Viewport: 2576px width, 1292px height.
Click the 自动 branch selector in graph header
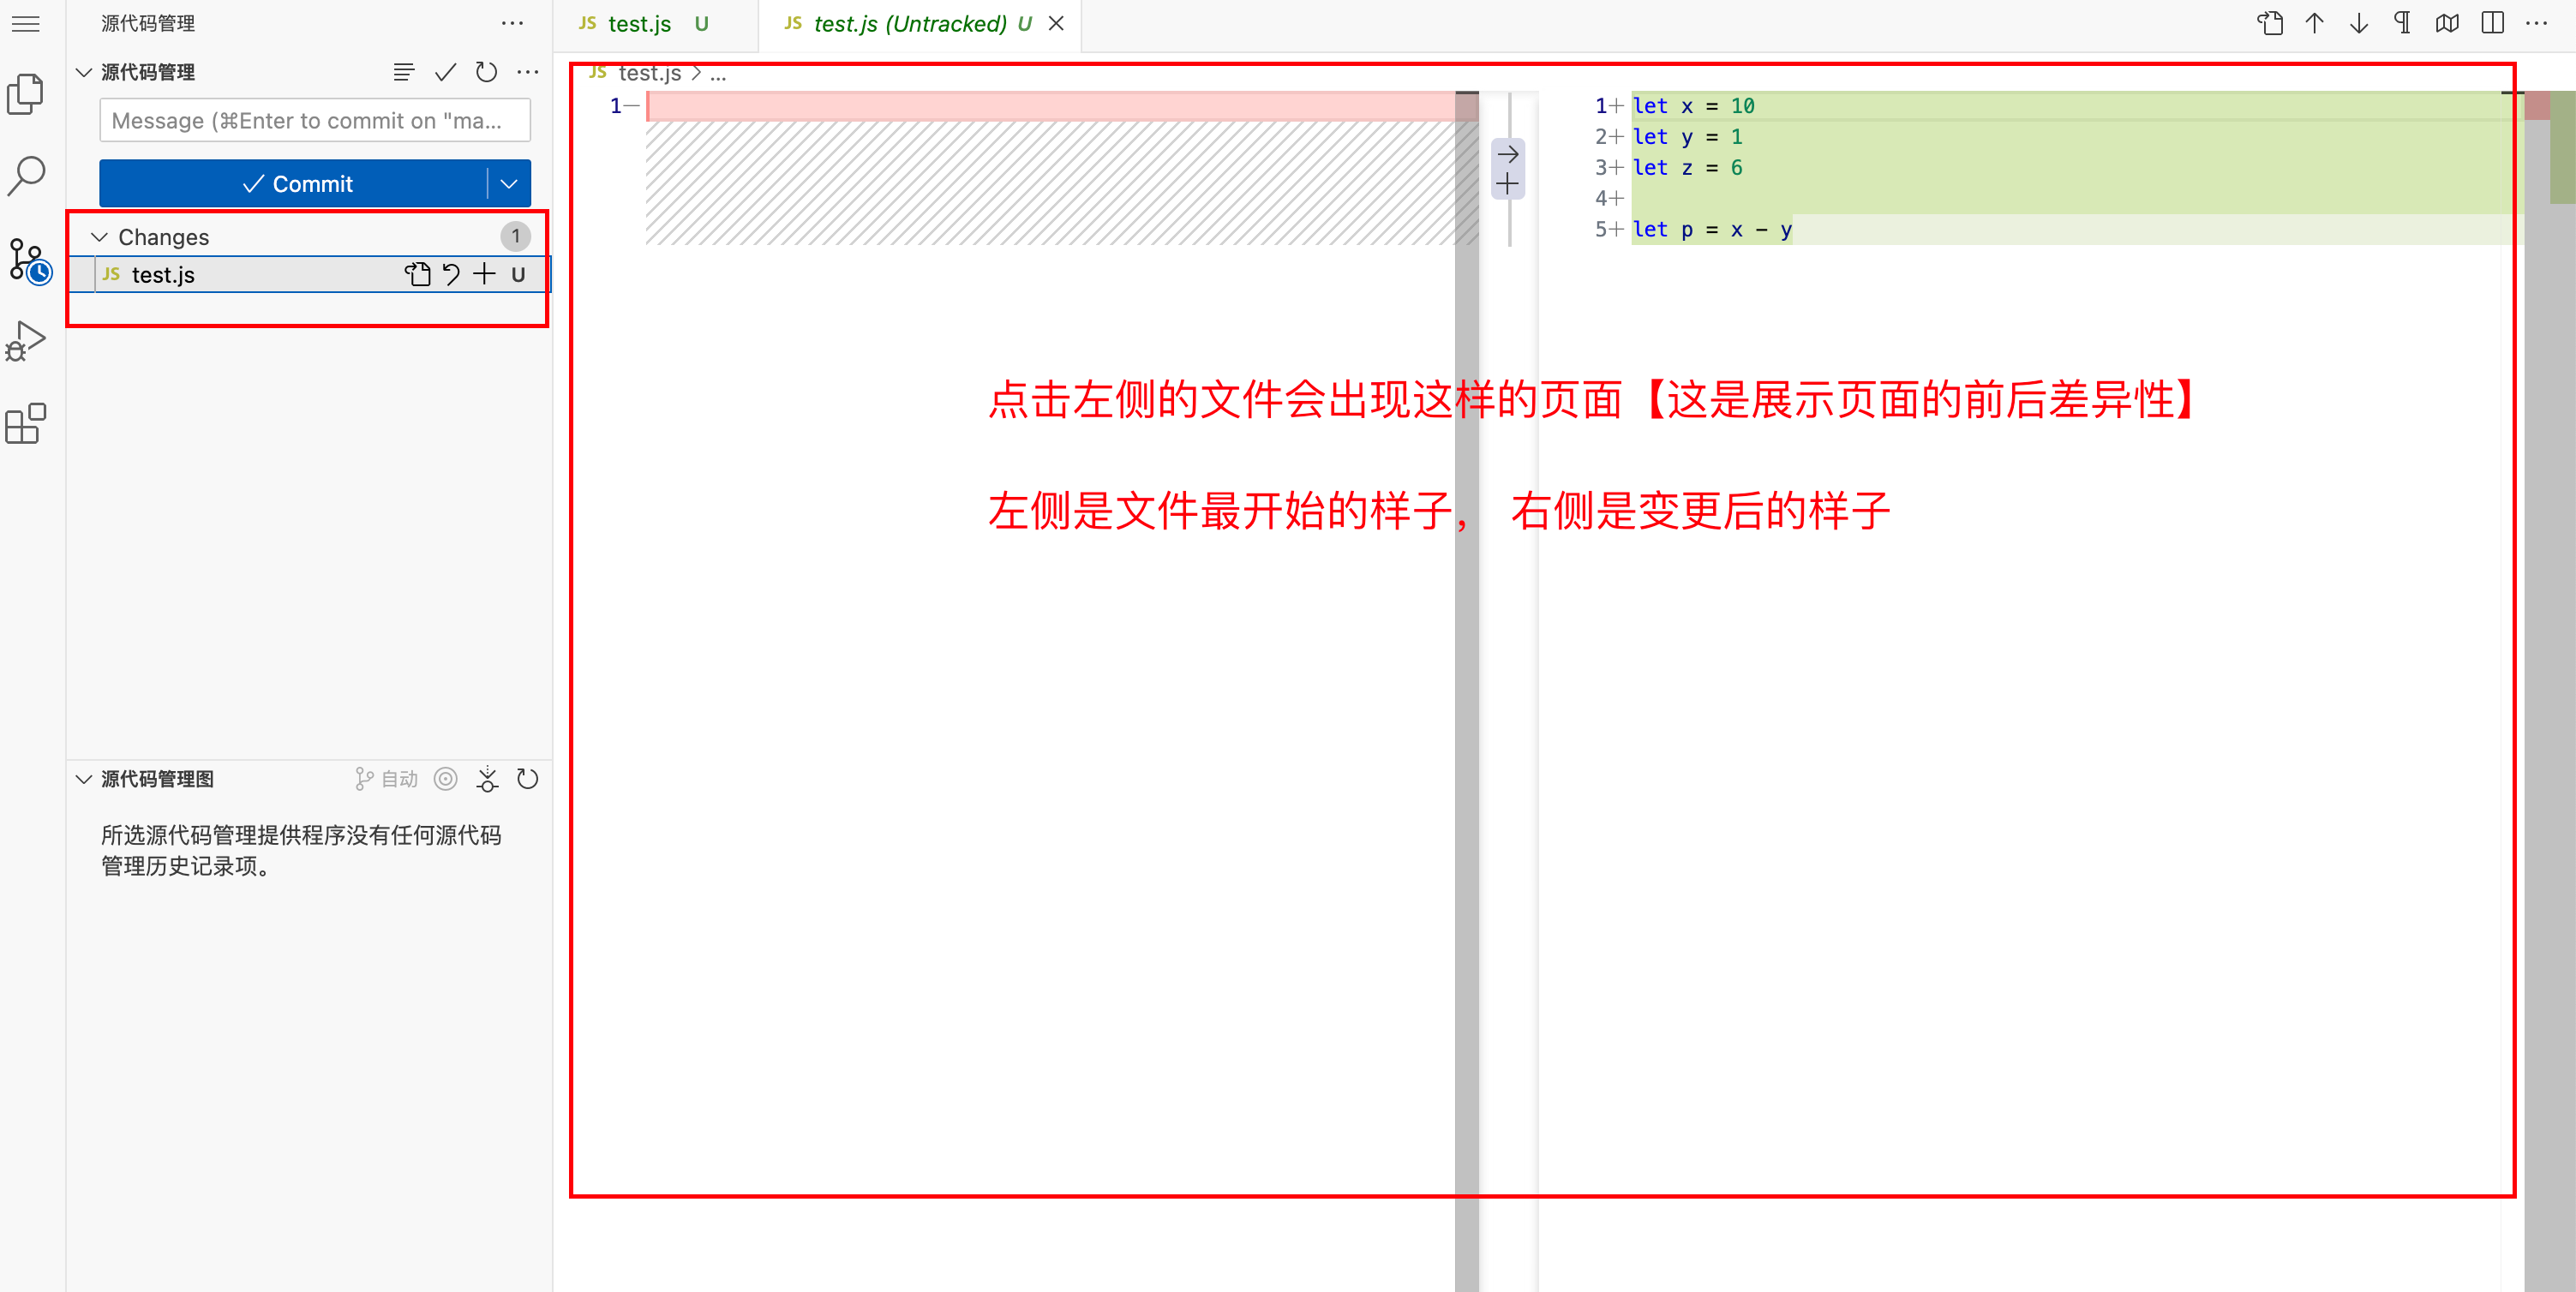386,779
